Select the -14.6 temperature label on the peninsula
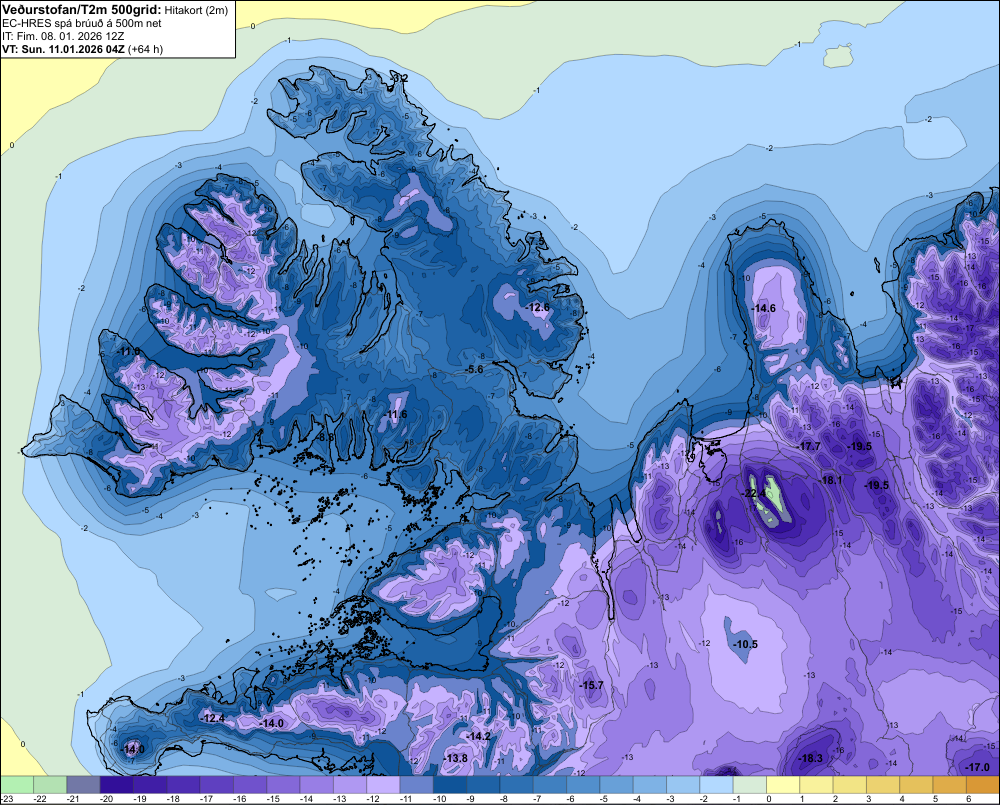Viewport: 1000px width, 805px height. (763, 308)
